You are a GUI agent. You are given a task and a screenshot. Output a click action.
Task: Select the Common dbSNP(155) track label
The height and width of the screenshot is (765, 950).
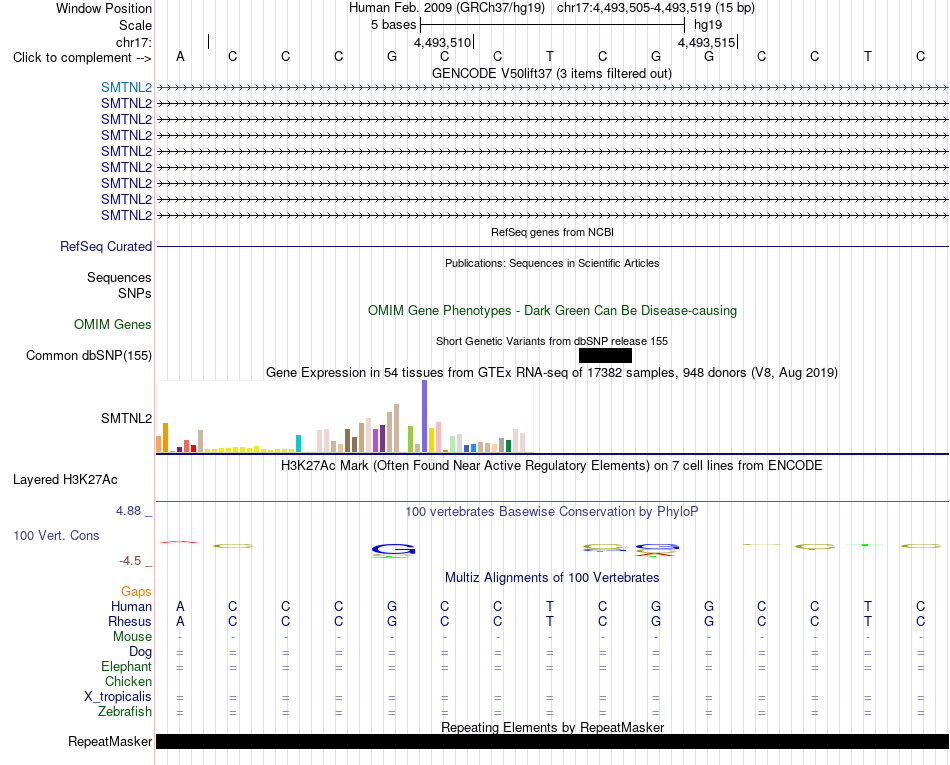coord(88,356)
